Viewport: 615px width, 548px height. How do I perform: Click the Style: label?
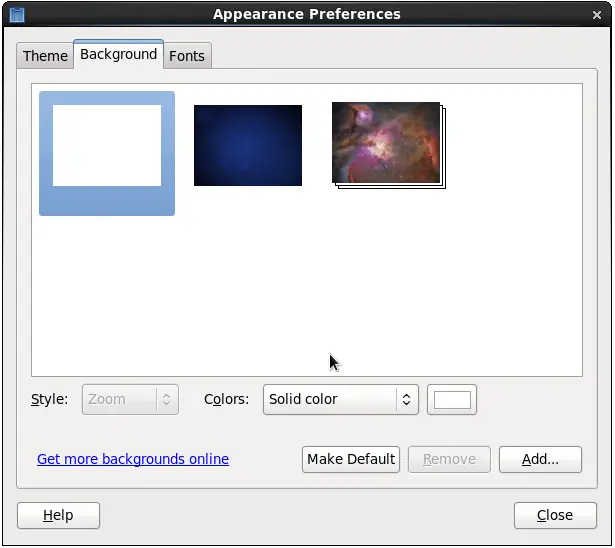(x=50, y=399)
